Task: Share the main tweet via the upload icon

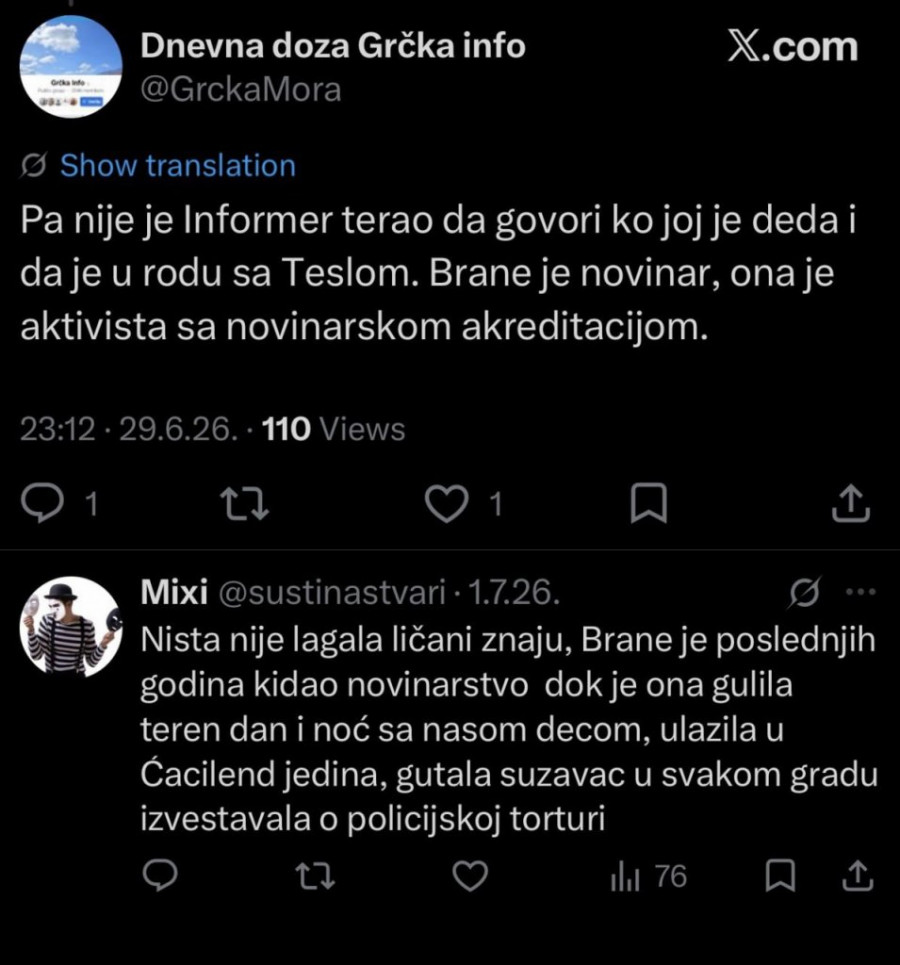Action: pos(851,503)
